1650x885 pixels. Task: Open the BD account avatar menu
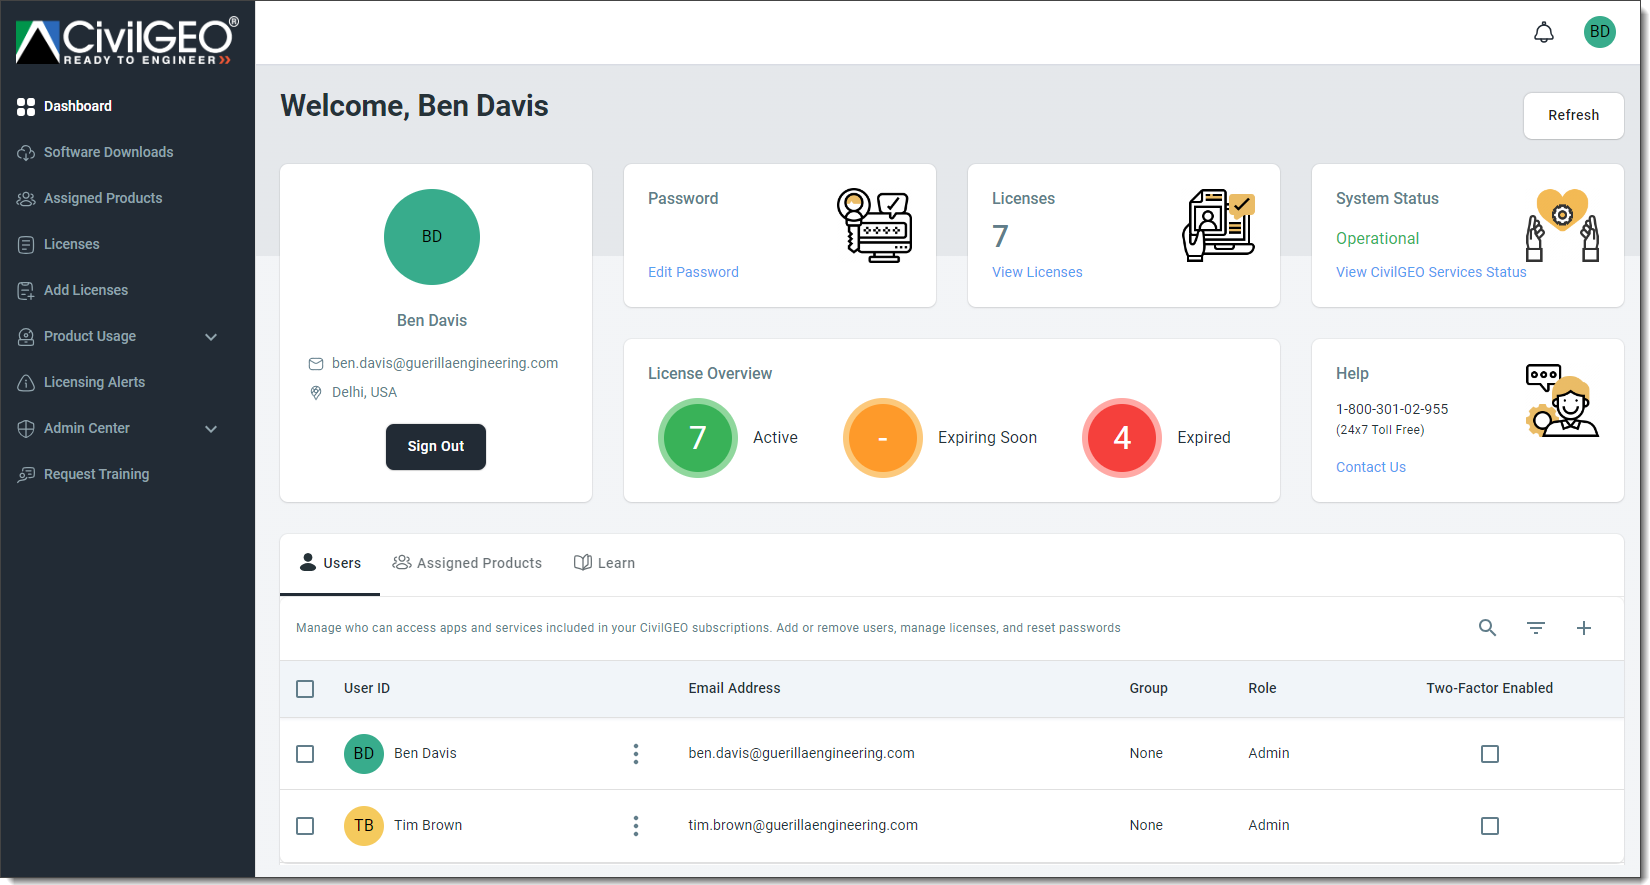pyautogui.click(x=1600, y=32)
